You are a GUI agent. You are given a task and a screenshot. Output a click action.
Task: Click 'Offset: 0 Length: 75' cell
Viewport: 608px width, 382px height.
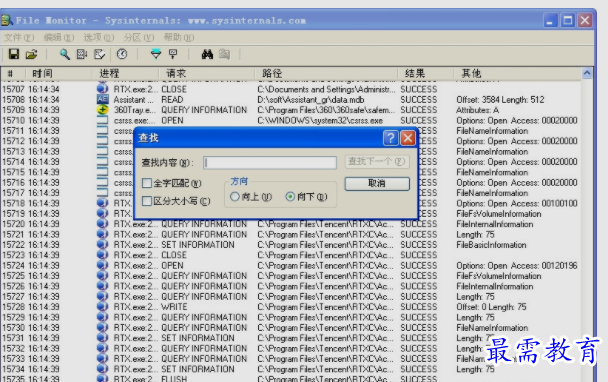tap(491, 307)
